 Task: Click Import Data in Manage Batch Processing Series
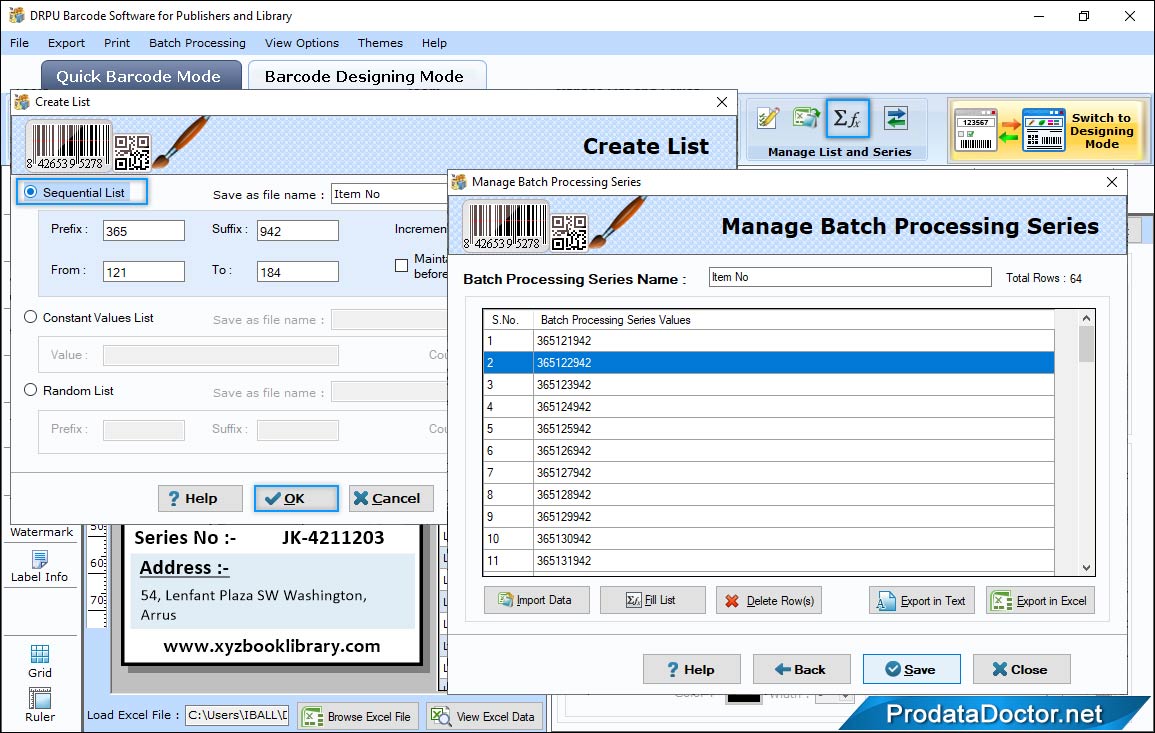pos(537,600)
